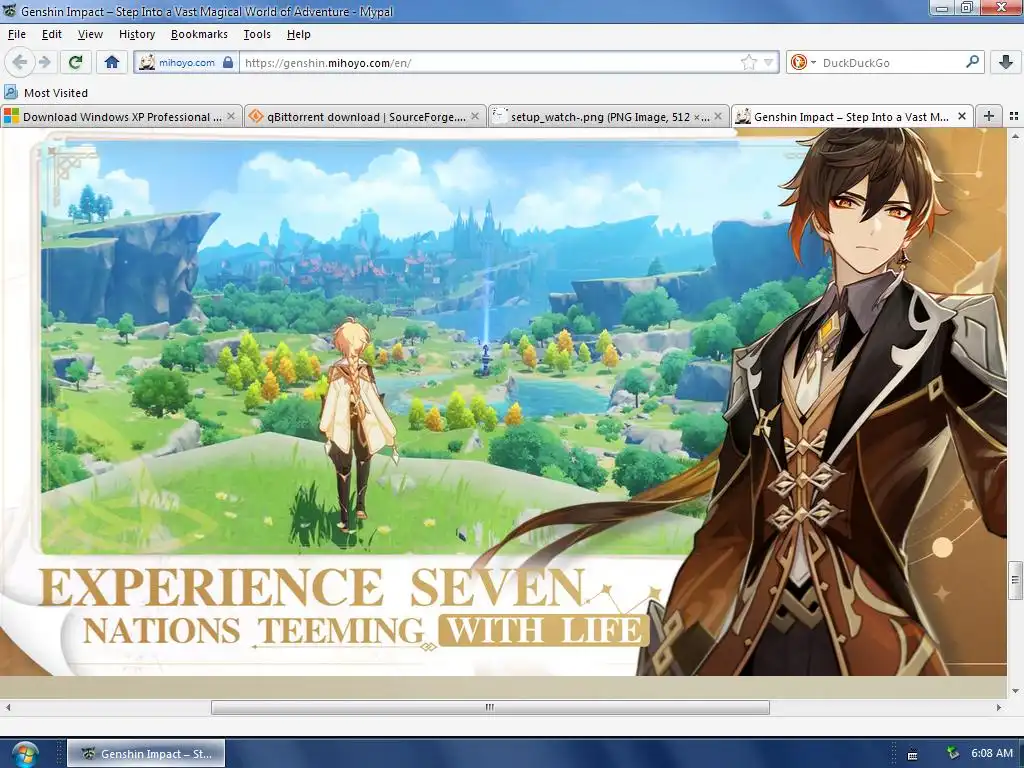Switch to qBittorrent download SourceForge tab
This screenshot has width=1024, height=768.
tap(366, 116)
